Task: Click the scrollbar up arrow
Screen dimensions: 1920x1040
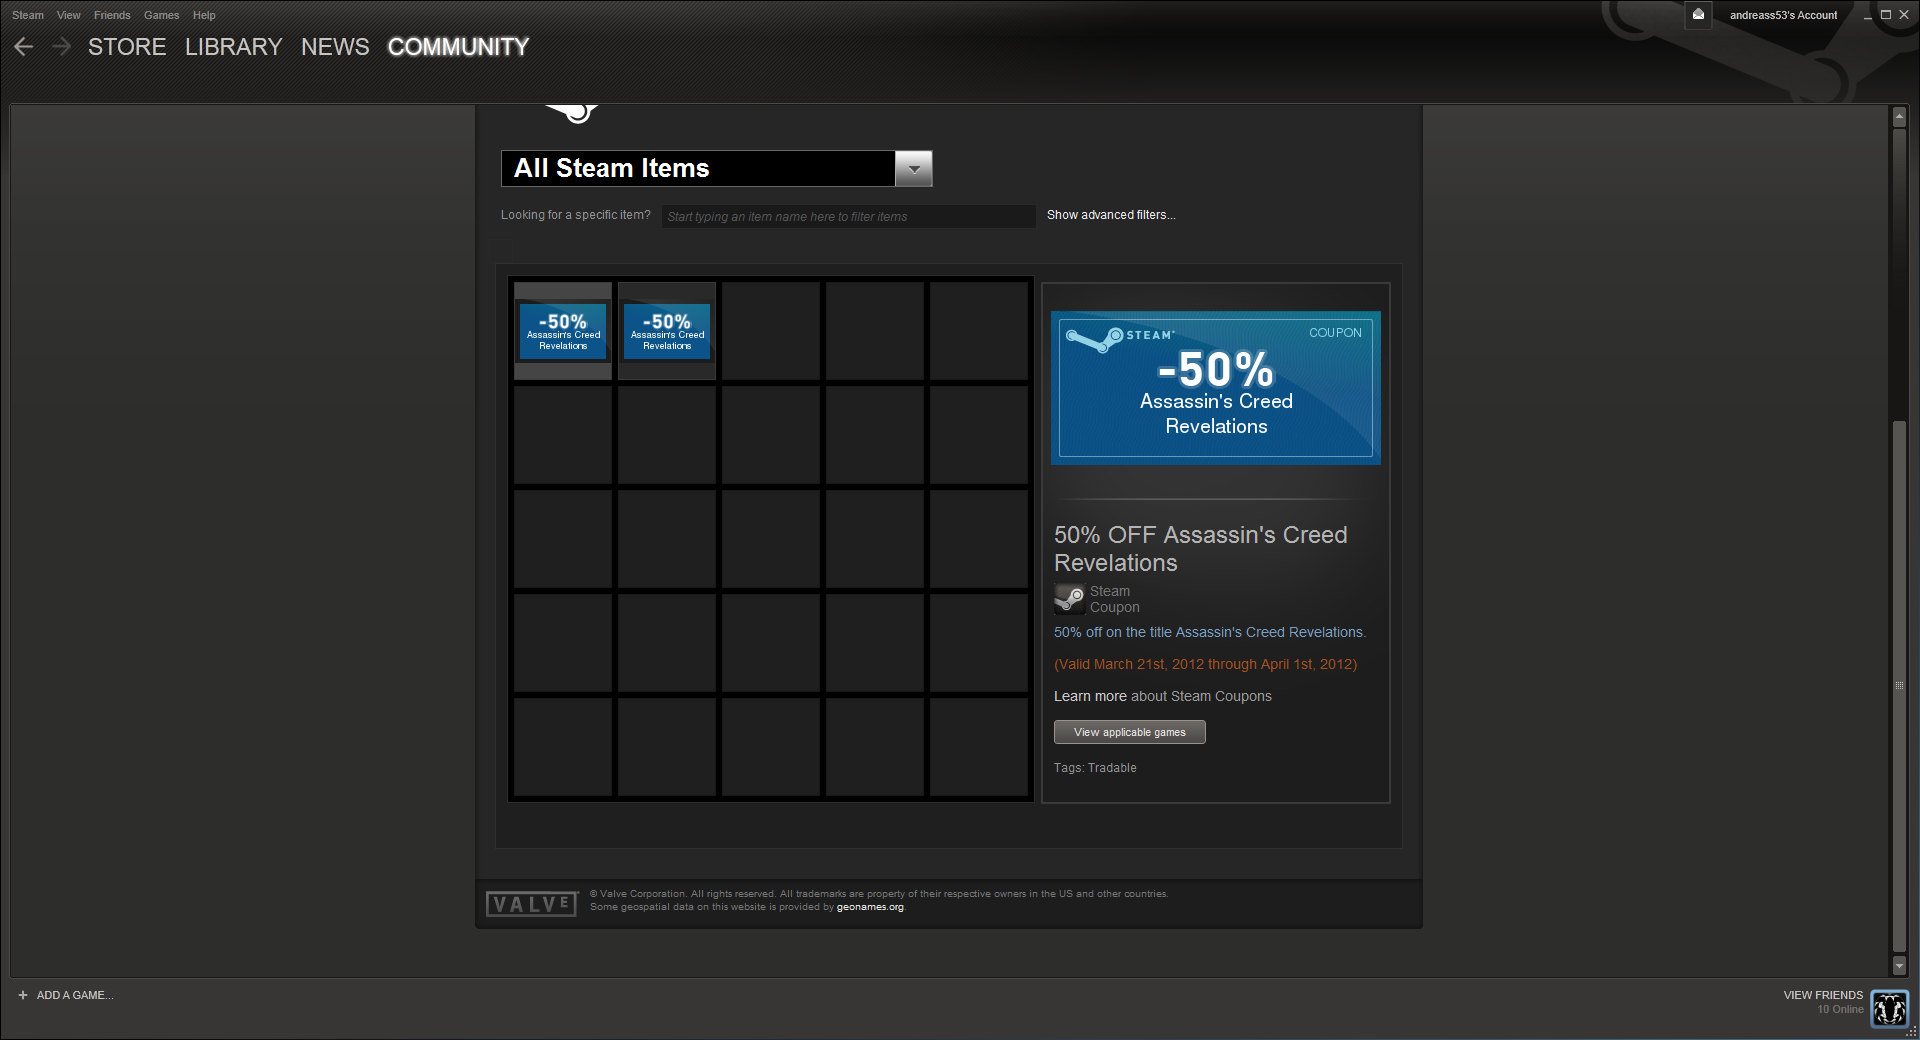Action: click(x=1899, y=117)
